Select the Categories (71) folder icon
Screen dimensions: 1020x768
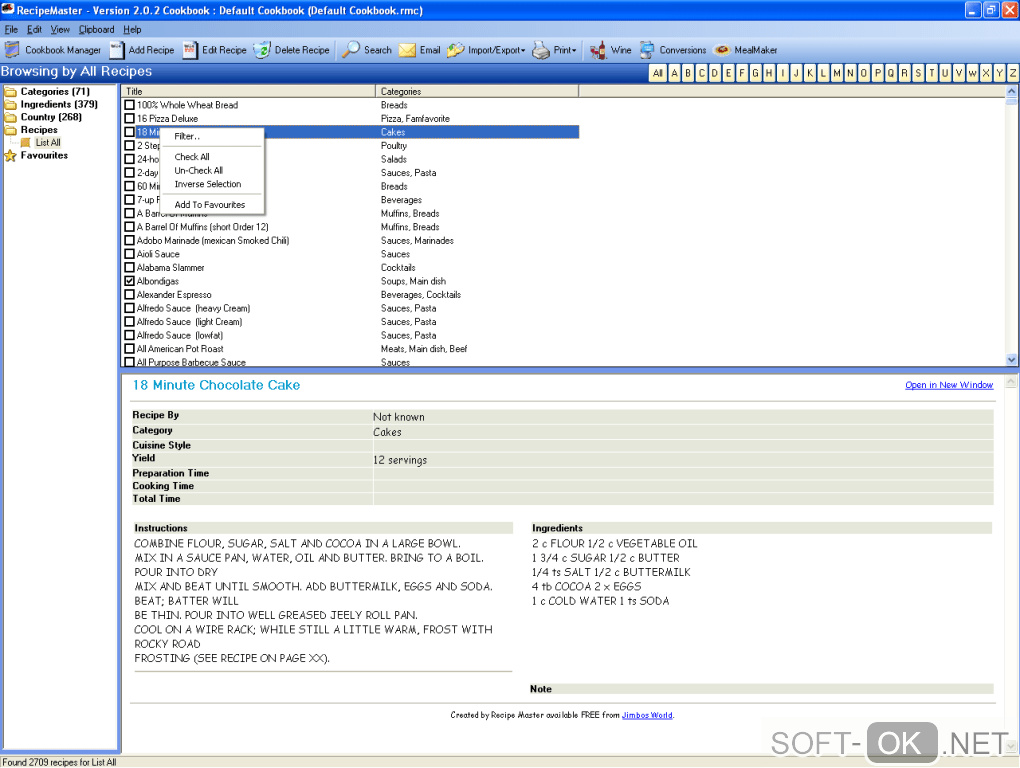coord(10,92)
